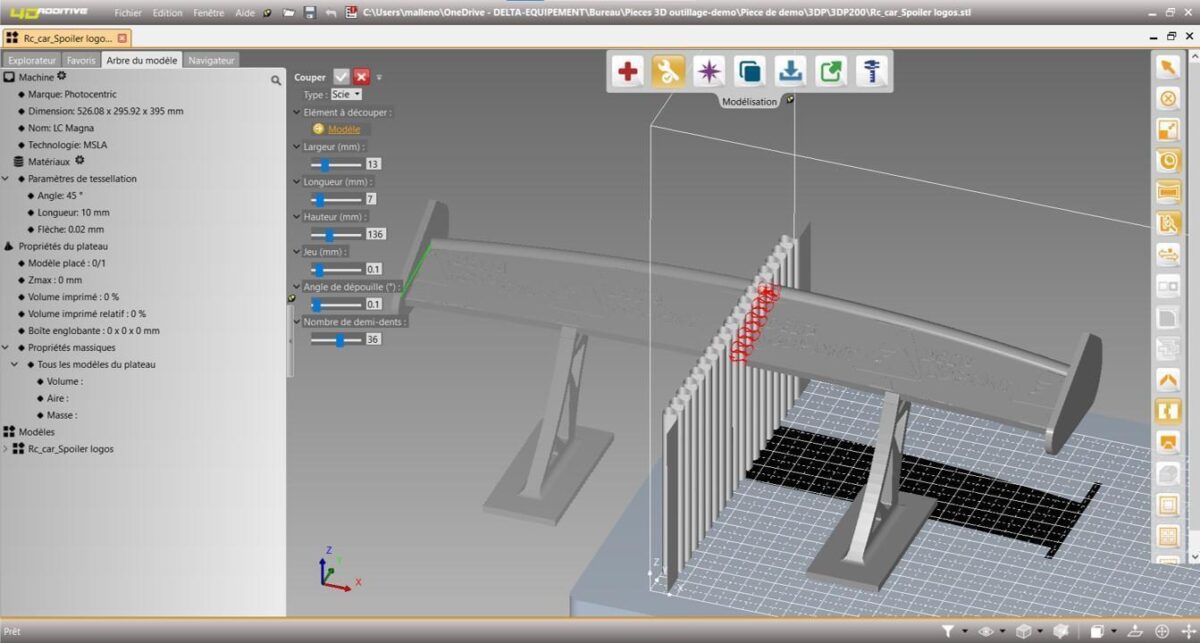1200x643 pixels.
Task: Open the teal stacked-squares duplicate tool
Action: 750,72
